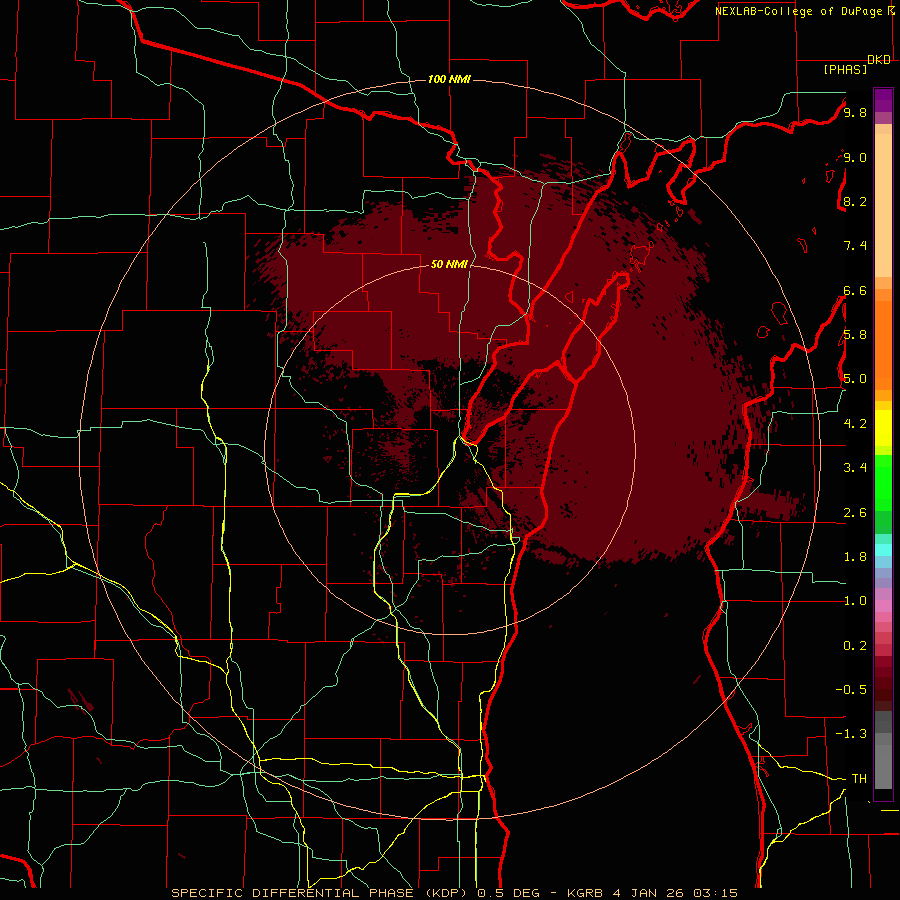Click the 1.0 value on the color scale

click(855, 601)
